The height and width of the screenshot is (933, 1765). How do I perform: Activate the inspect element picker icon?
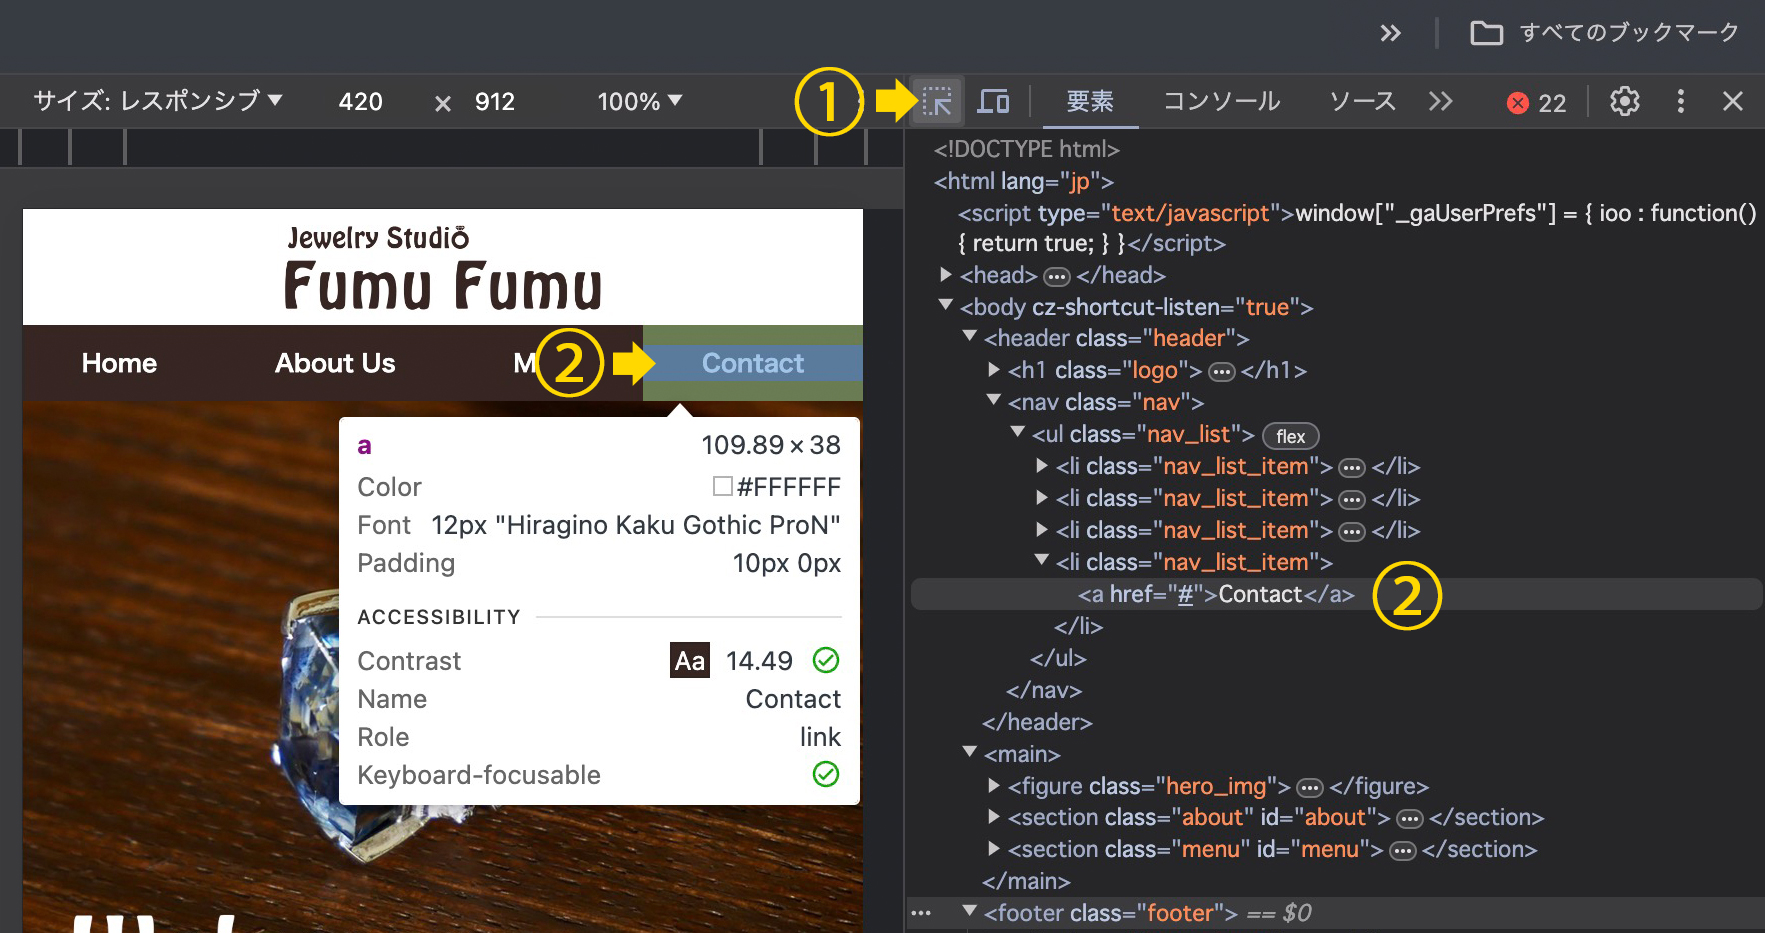pyautogui.click(x=937, y=101)
